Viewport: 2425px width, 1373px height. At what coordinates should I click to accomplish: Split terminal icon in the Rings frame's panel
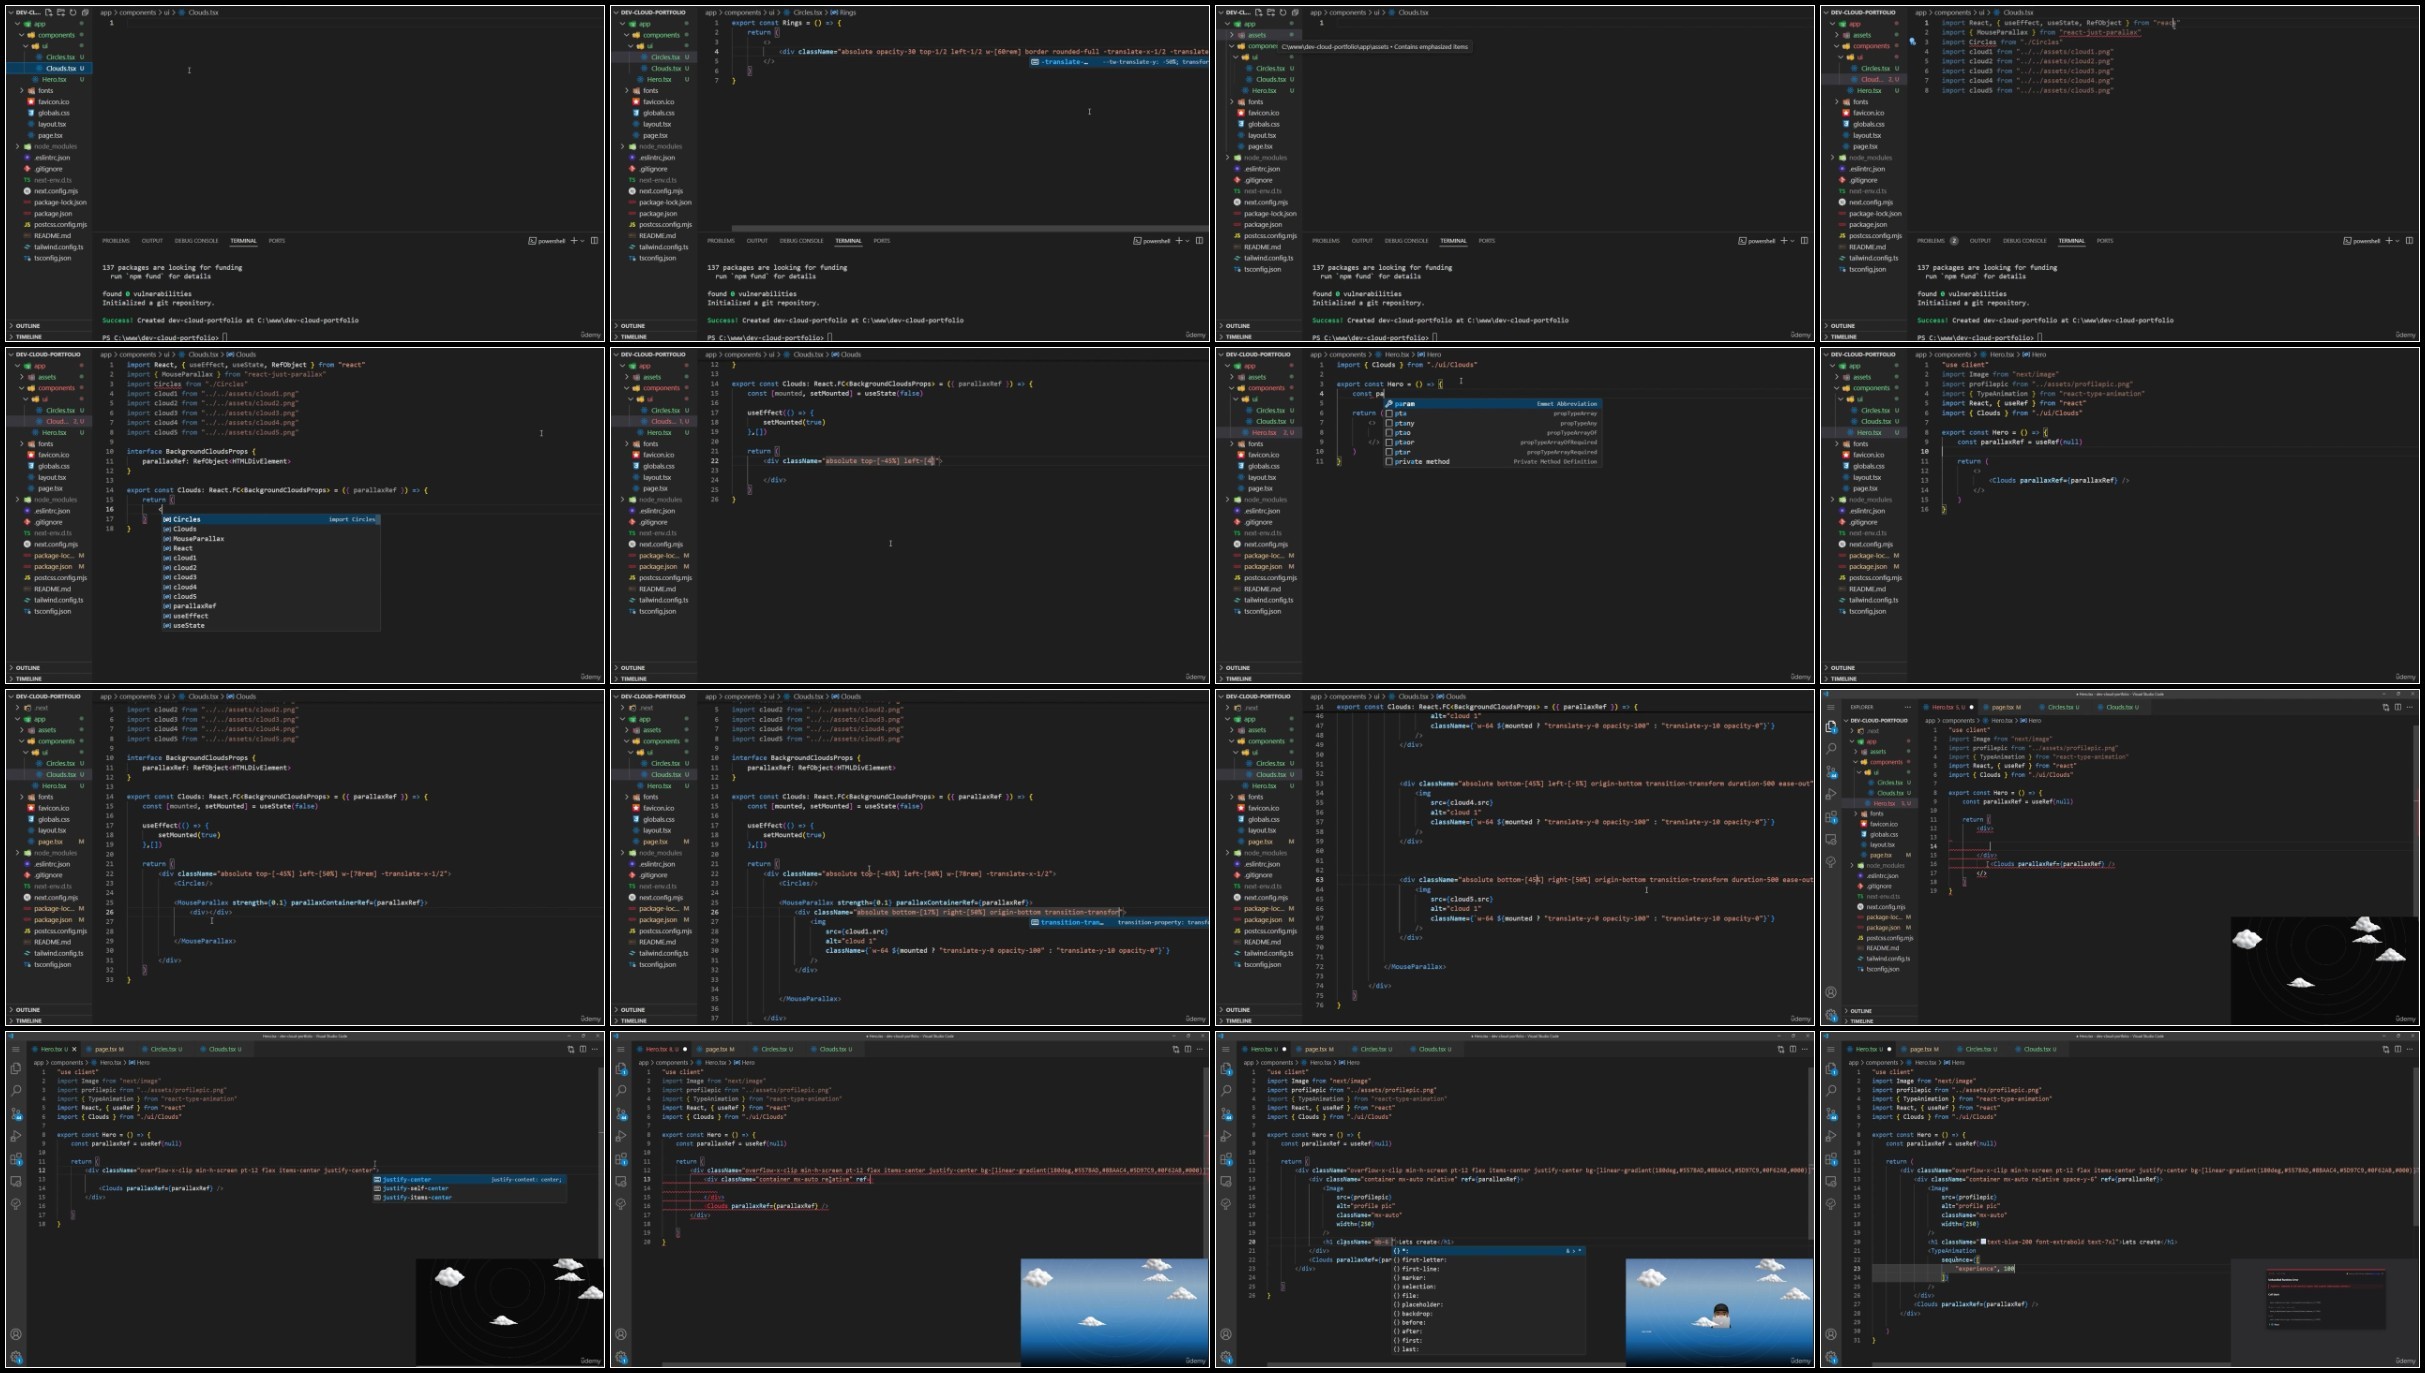pos(1199,240)
